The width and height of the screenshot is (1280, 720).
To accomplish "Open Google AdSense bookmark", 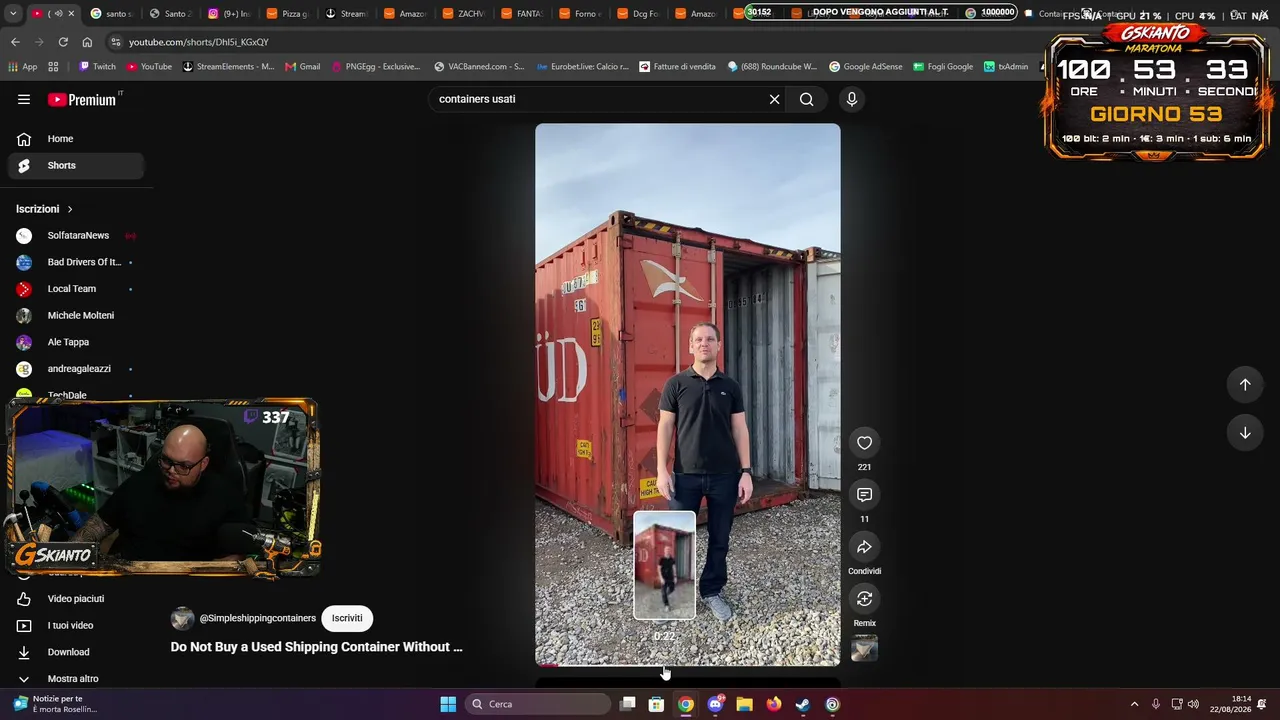I will [865, 67].
